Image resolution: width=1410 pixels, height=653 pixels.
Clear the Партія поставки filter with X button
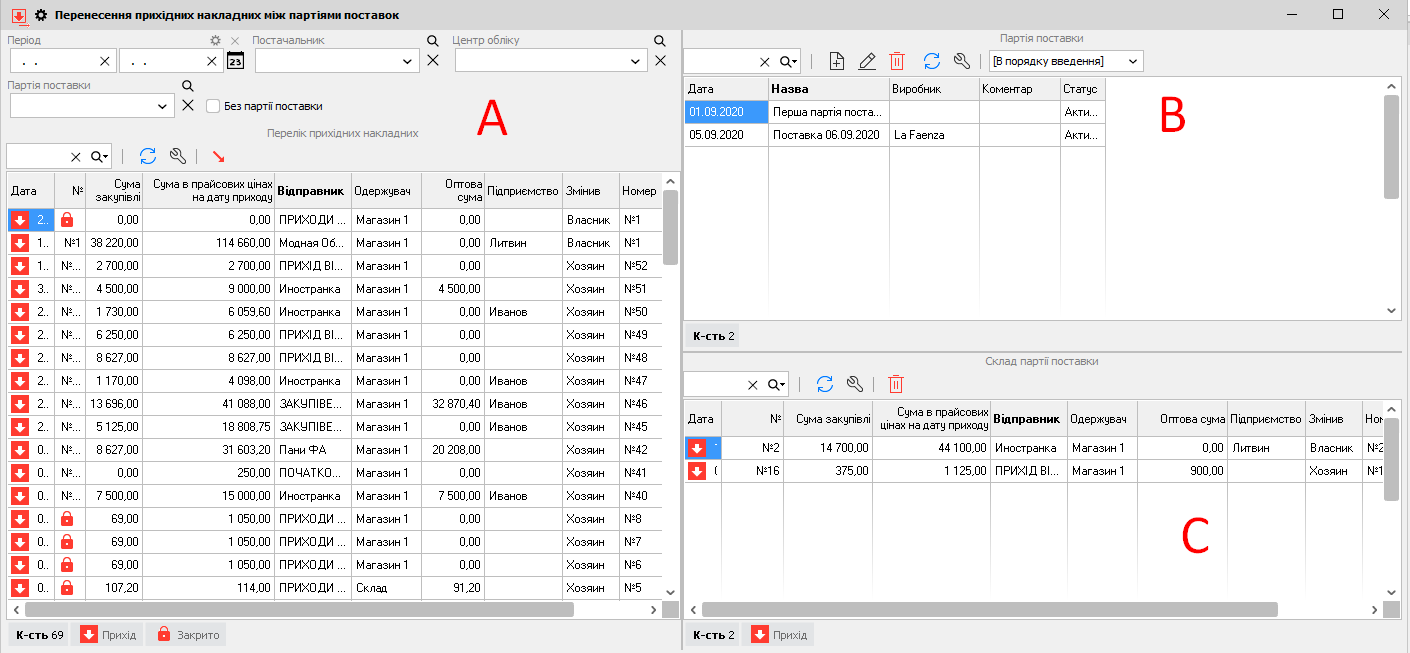pos(187,106)
